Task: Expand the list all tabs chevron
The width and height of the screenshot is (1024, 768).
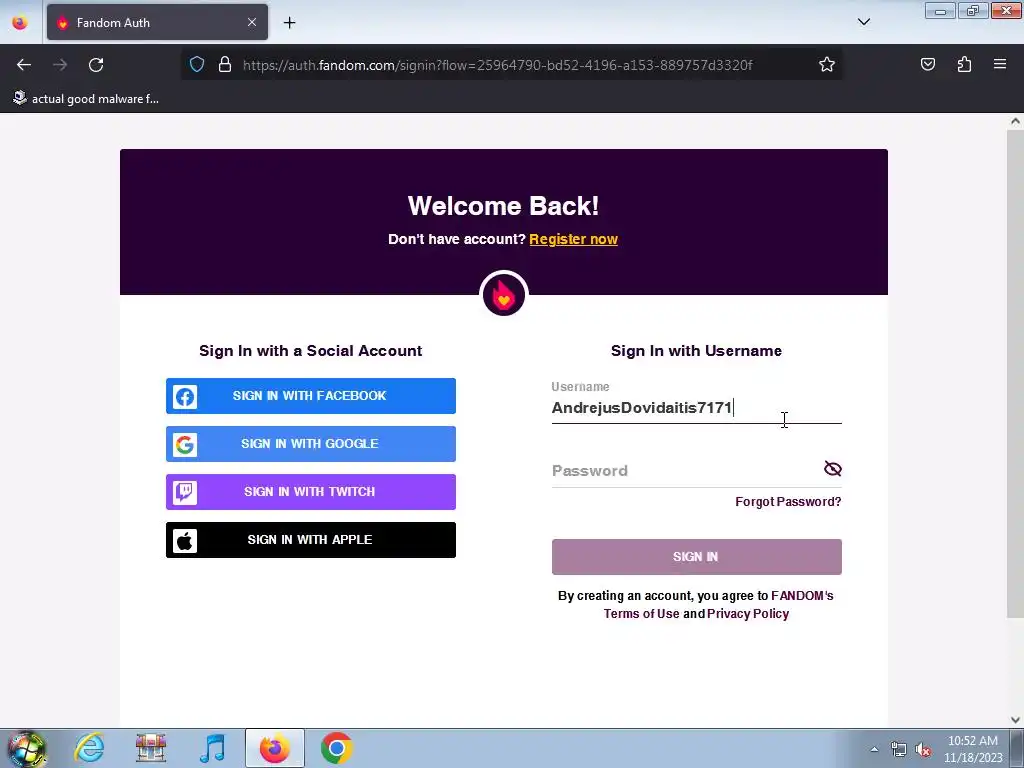Action: coord(863,22)
